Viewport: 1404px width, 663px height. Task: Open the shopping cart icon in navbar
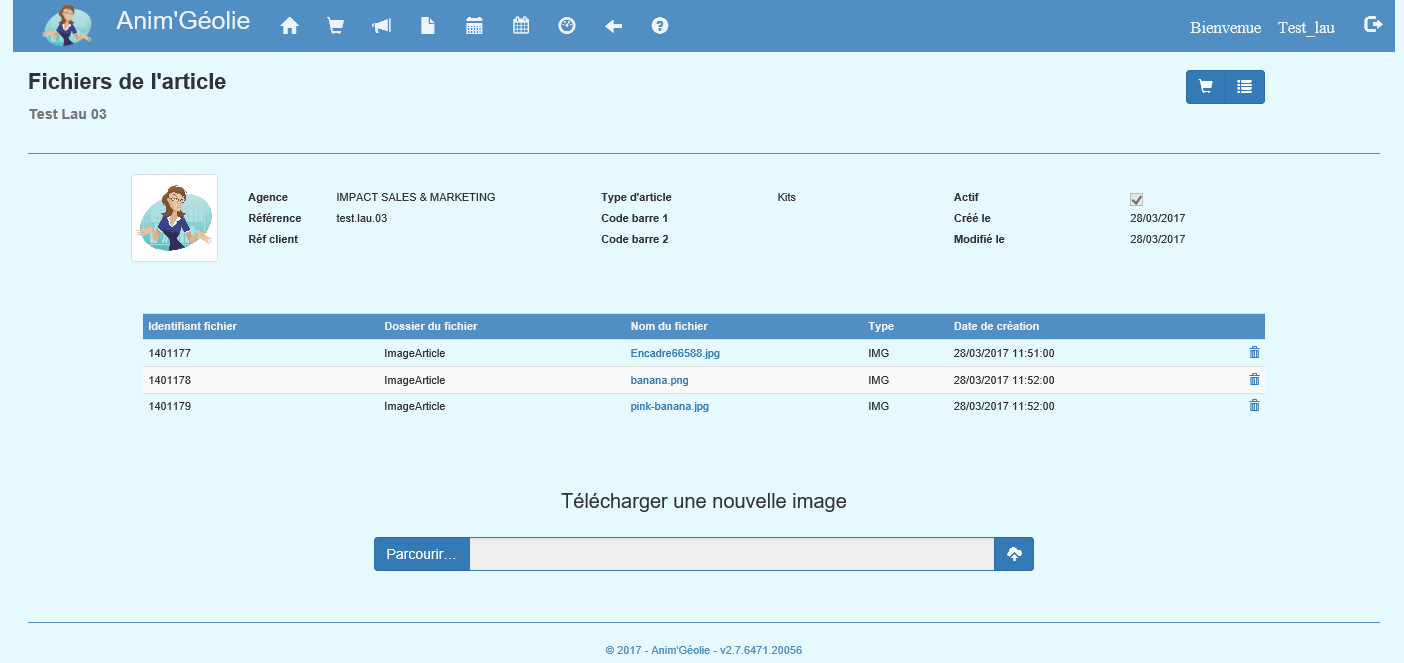click(x=336, y=26)
